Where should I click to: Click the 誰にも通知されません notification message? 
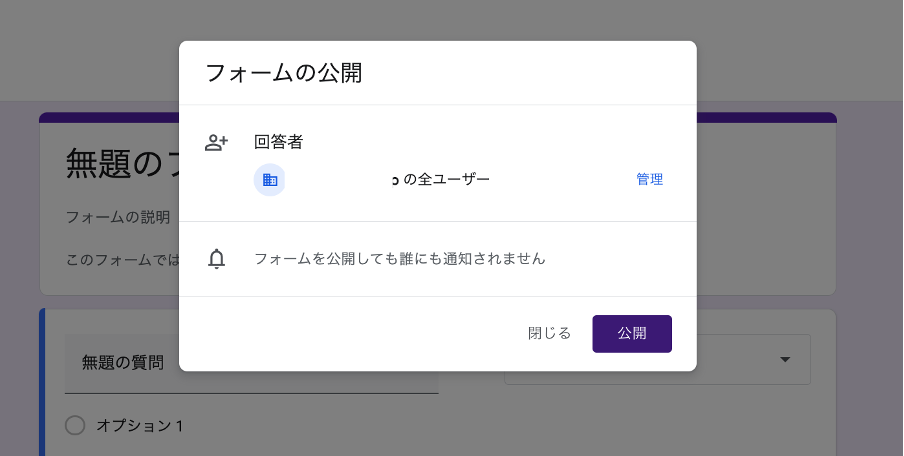[400, 259]
